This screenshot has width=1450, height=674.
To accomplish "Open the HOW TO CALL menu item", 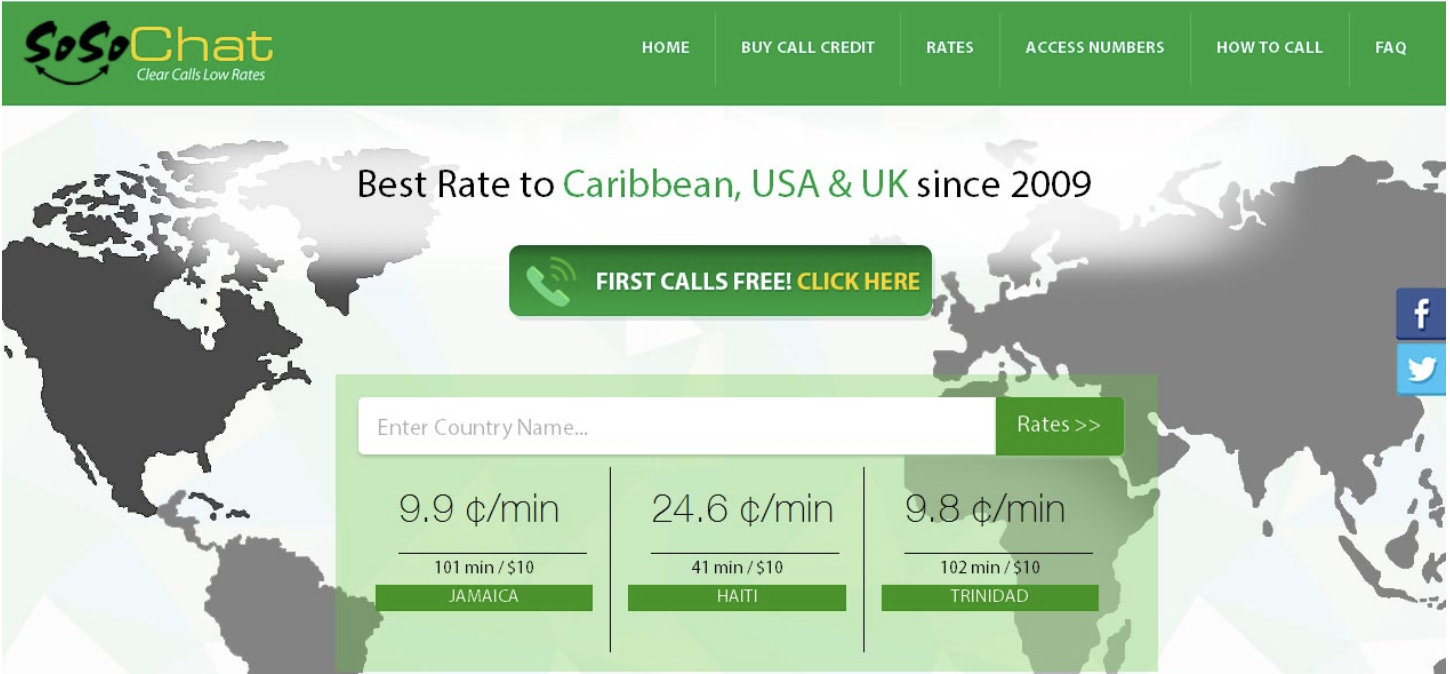I will coord(1269,47).
